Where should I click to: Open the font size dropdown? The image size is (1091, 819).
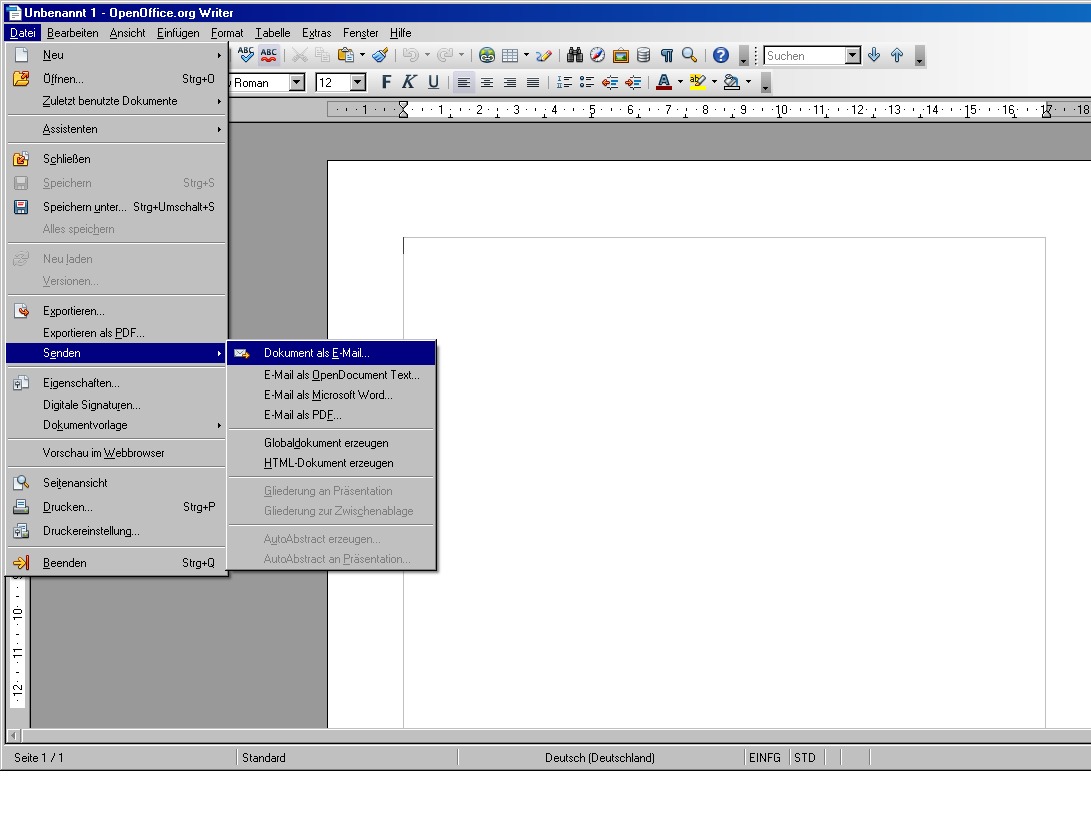click(x=358, y=83)
